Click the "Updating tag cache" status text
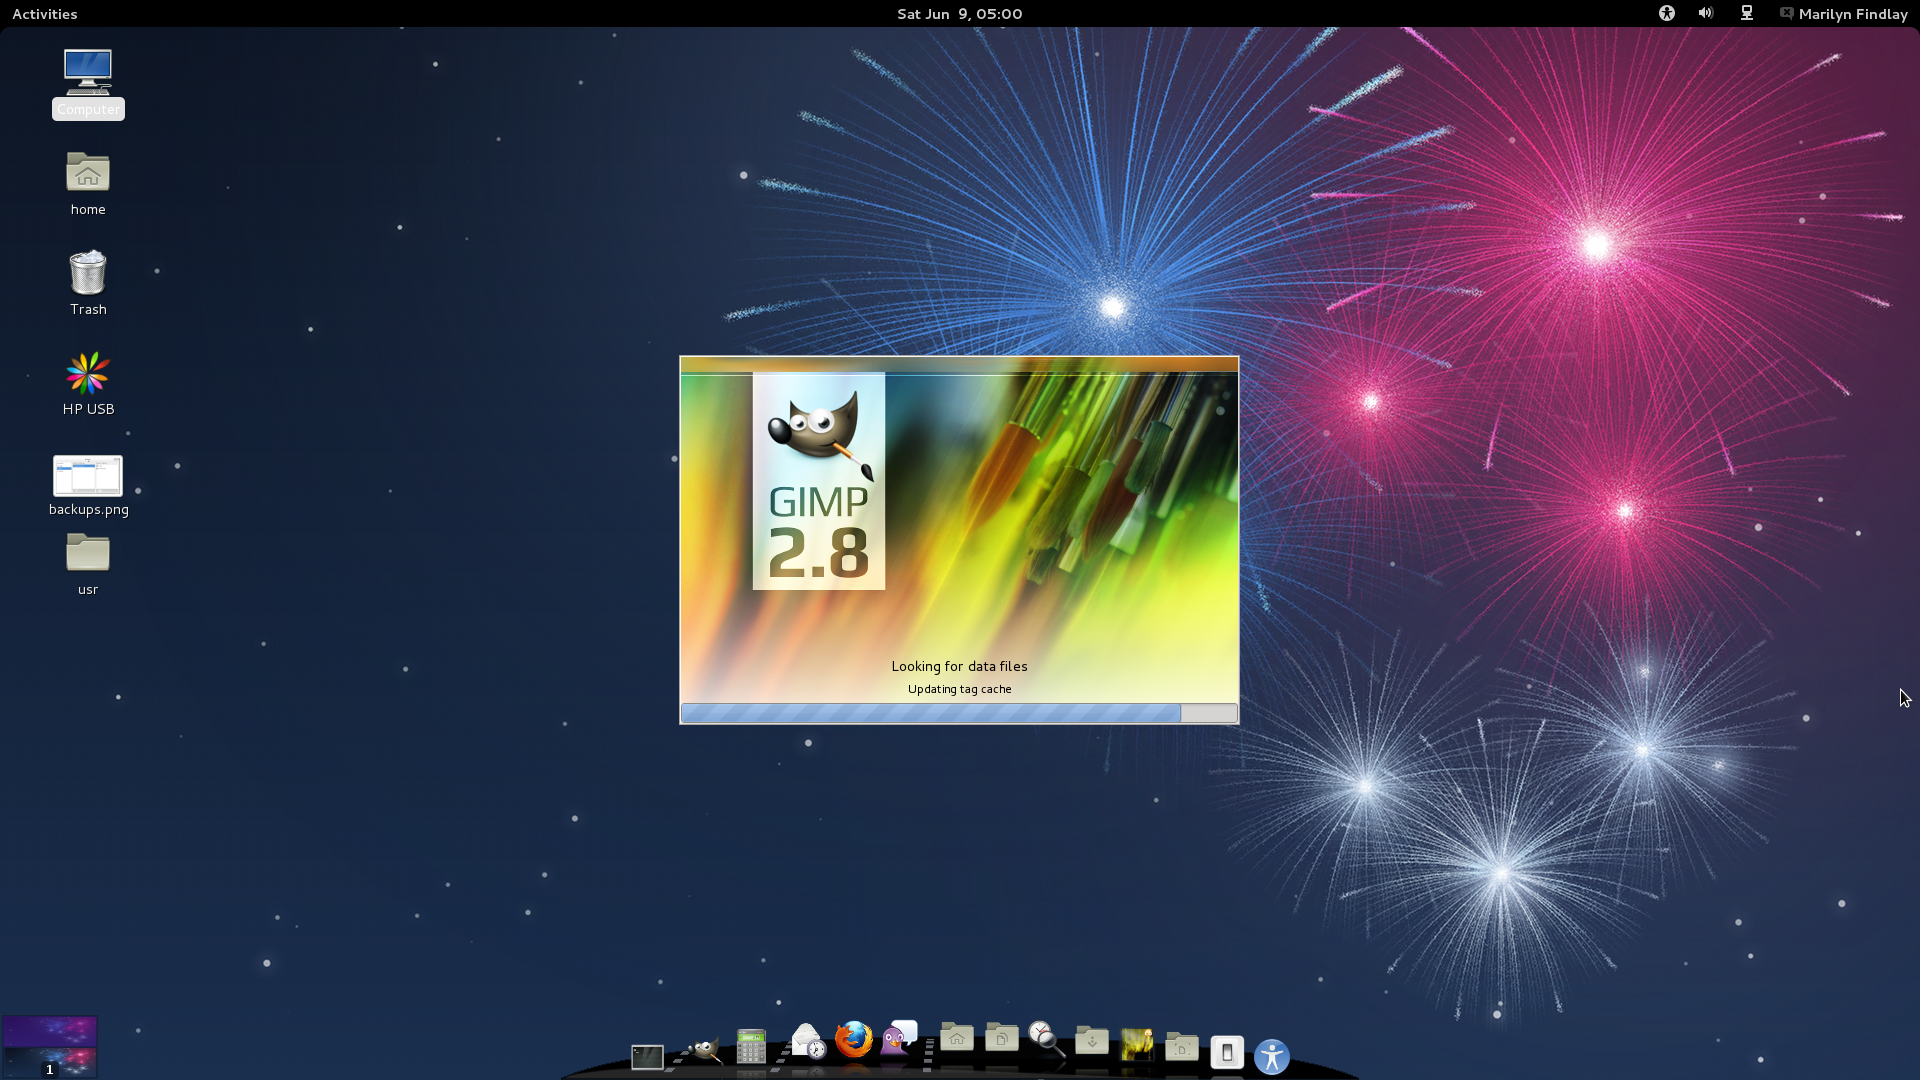The width and height of the screenshot is (1920, 1080). coord(959,689)
